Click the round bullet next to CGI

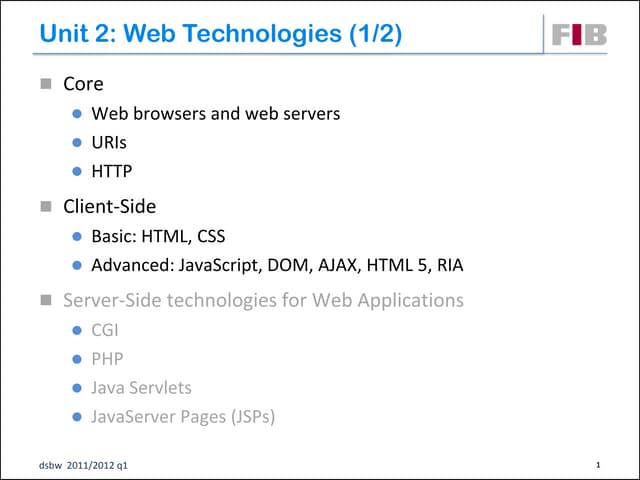coord(77,329)
